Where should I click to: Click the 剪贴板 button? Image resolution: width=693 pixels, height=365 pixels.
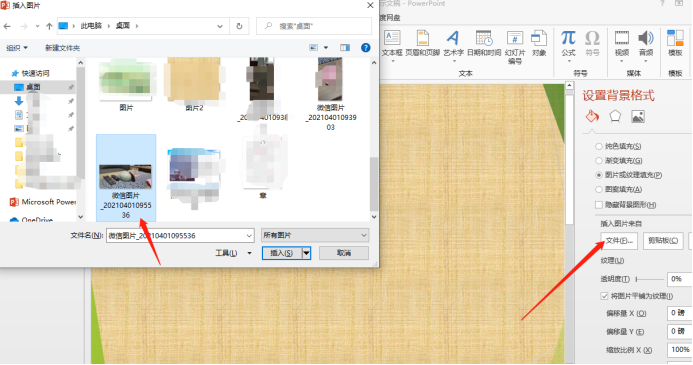(663, 241)
